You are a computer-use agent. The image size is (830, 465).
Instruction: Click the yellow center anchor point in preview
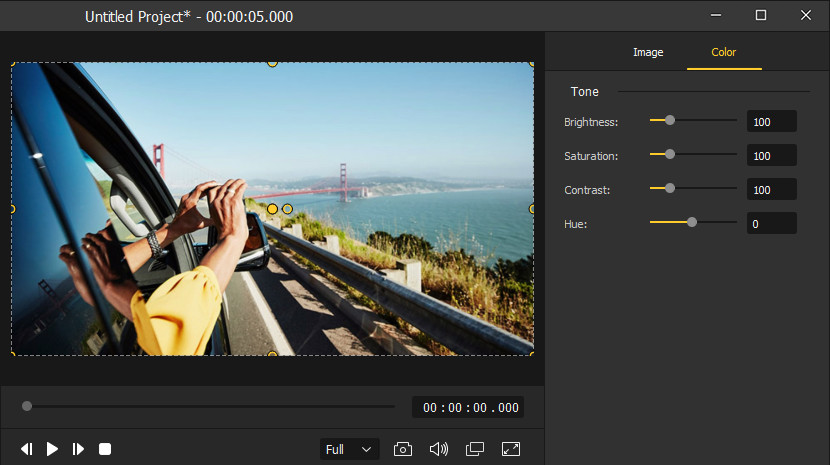[272, 209]
